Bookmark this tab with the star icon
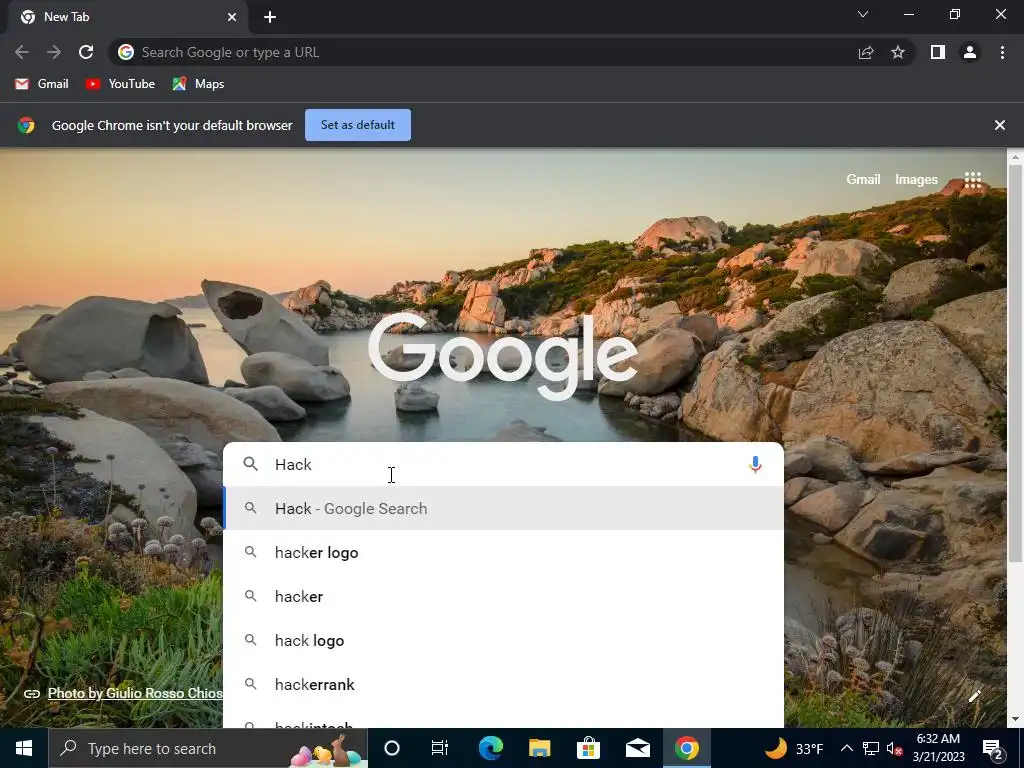 coord(898,52)
